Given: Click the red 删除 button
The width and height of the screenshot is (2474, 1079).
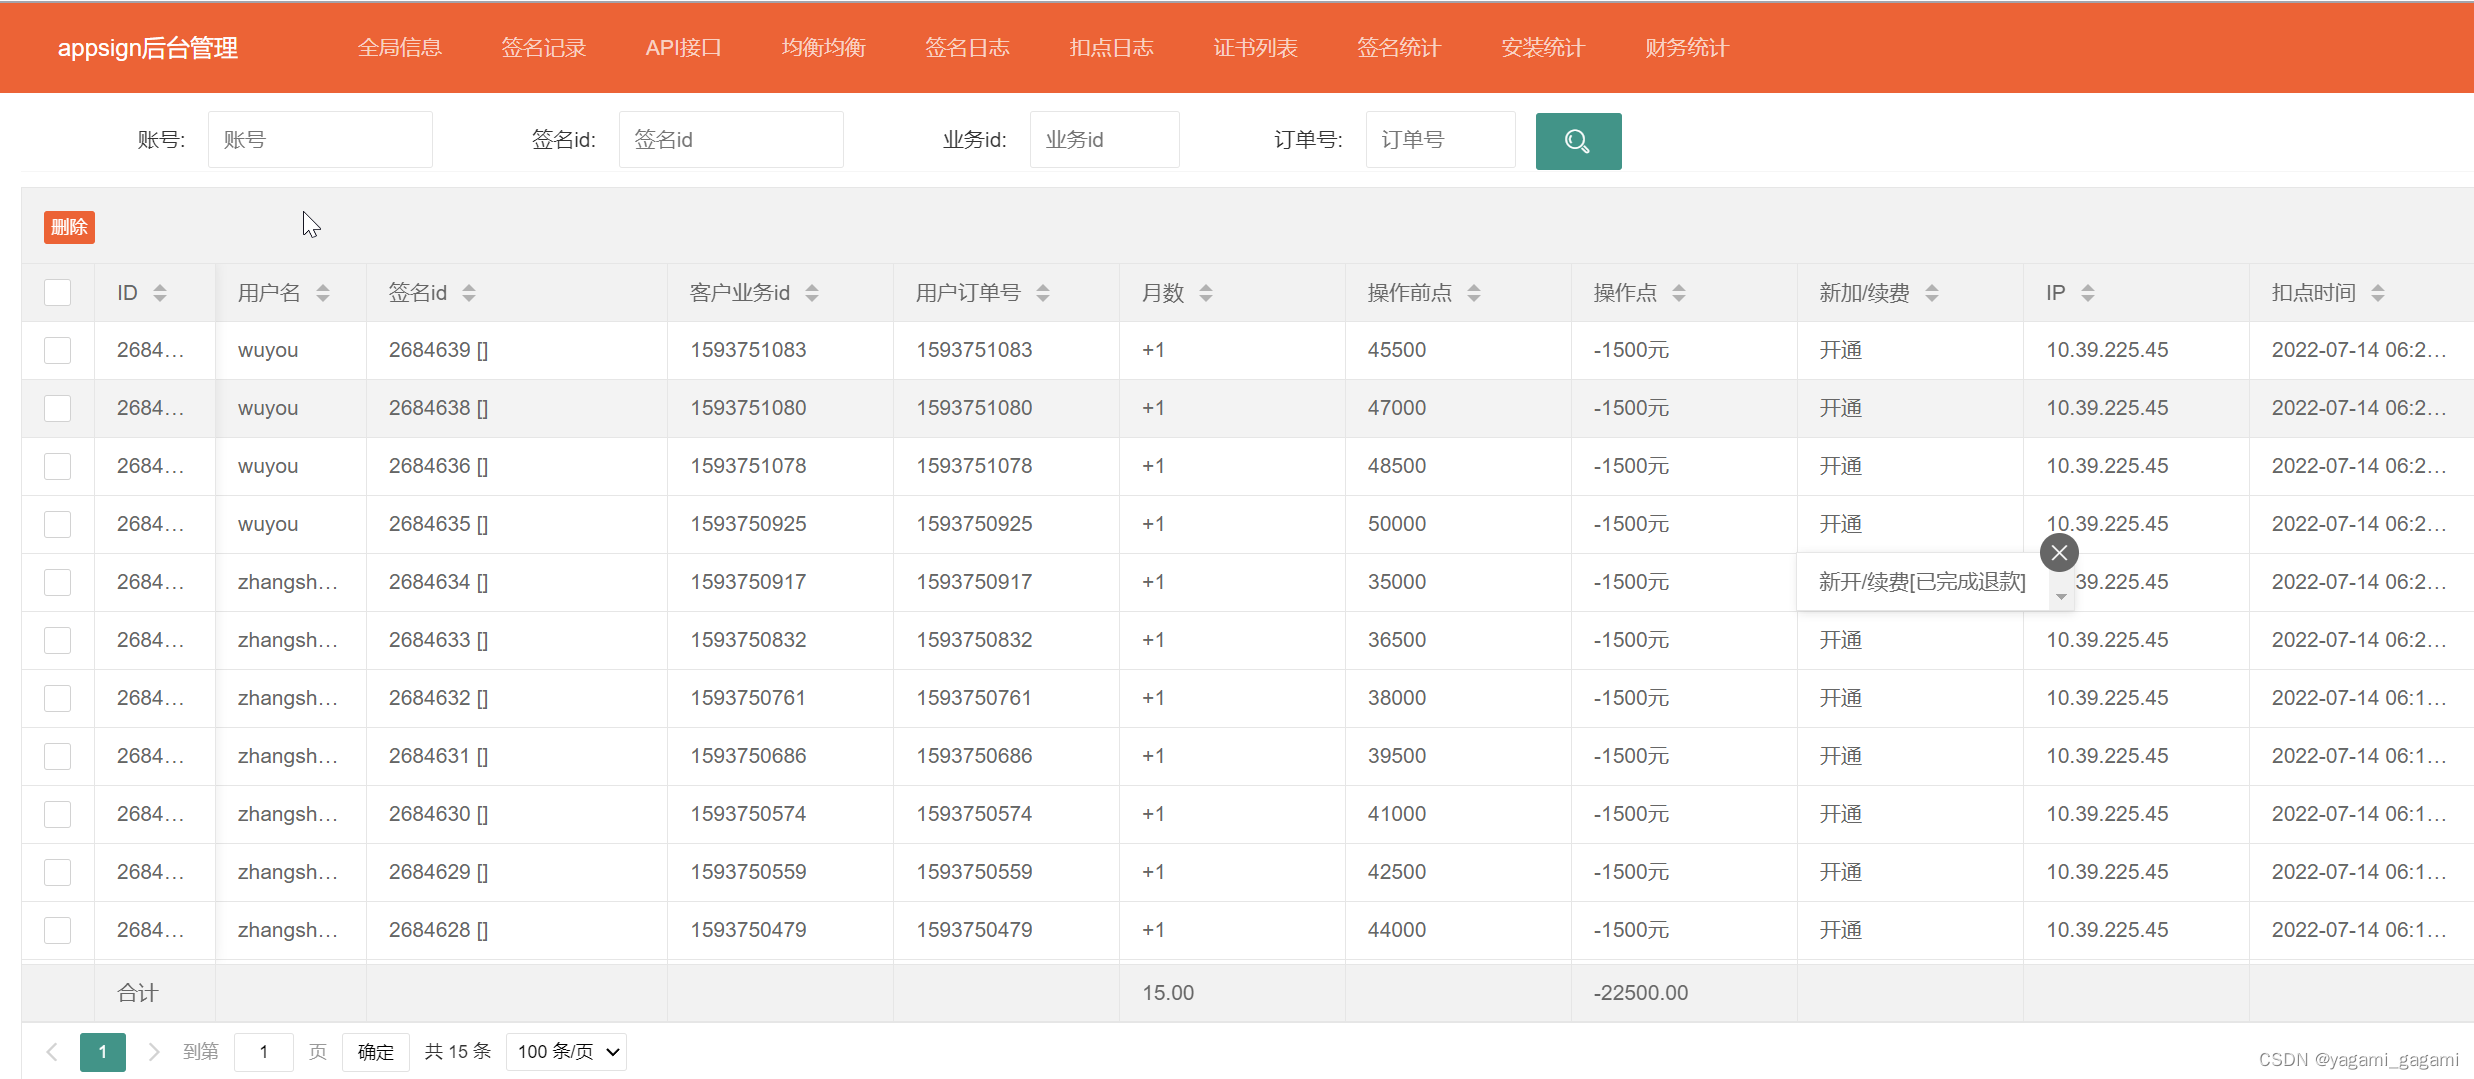Looking at the screenshot, I should point(69,227).
